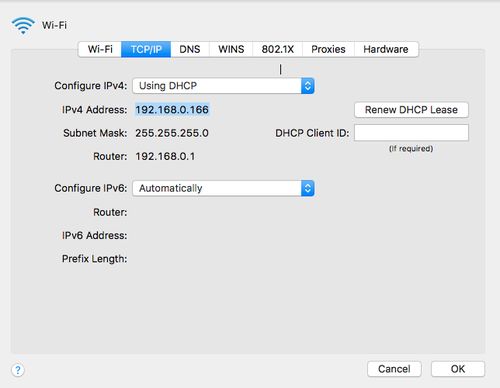Go to the 802.1X tab
This screenshot has height=388, width=500.
(x=277, y=49)
